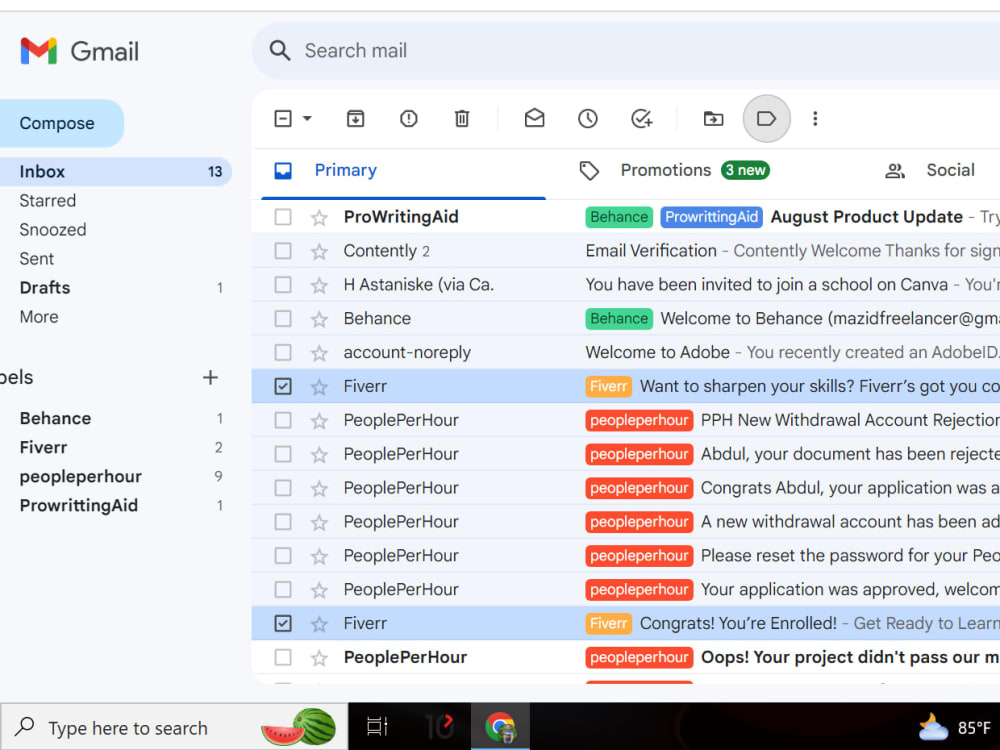Click the weather icon showing 85°F
Image resolution: width=1000 pixels, height=750 pixels.
pos(933,728)
